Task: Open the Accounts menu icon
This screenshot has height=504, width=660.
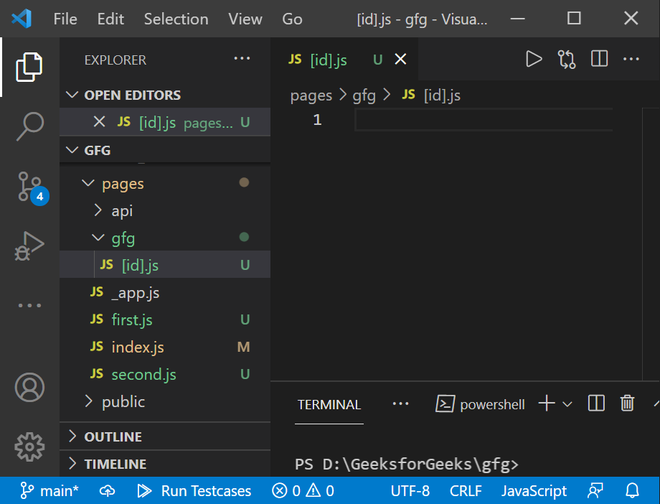Action: point(30,387)
